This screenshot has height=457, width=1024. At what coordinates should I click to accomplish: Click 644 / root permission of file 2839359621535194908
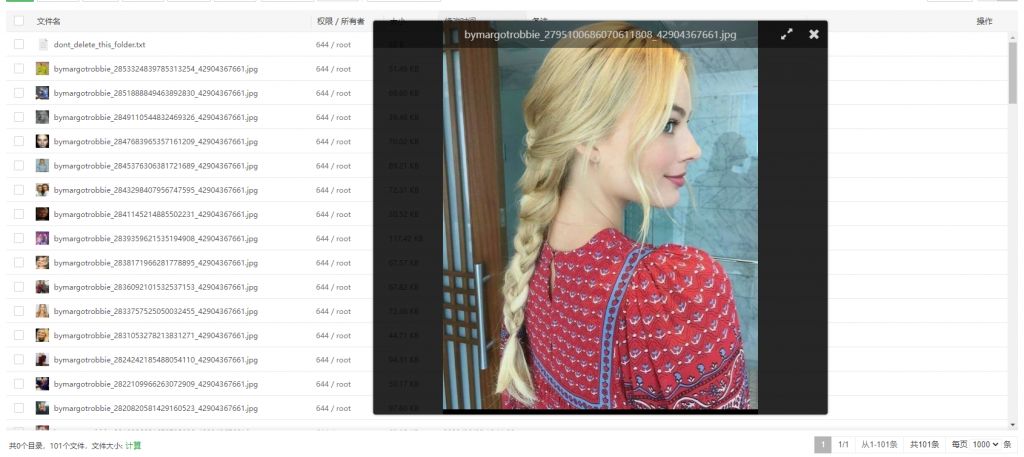click(333, 239)
